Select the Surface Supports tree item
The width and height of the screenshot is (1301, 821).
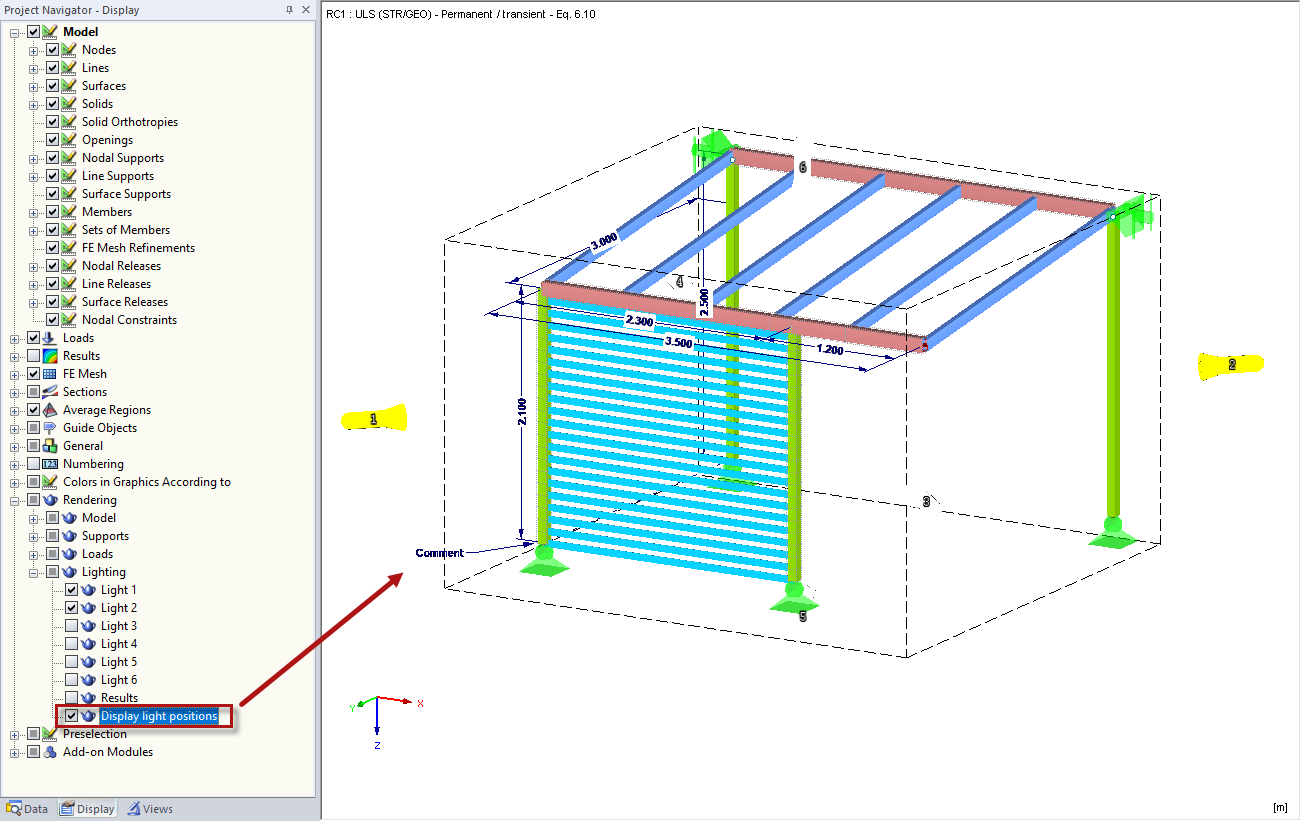126,194
